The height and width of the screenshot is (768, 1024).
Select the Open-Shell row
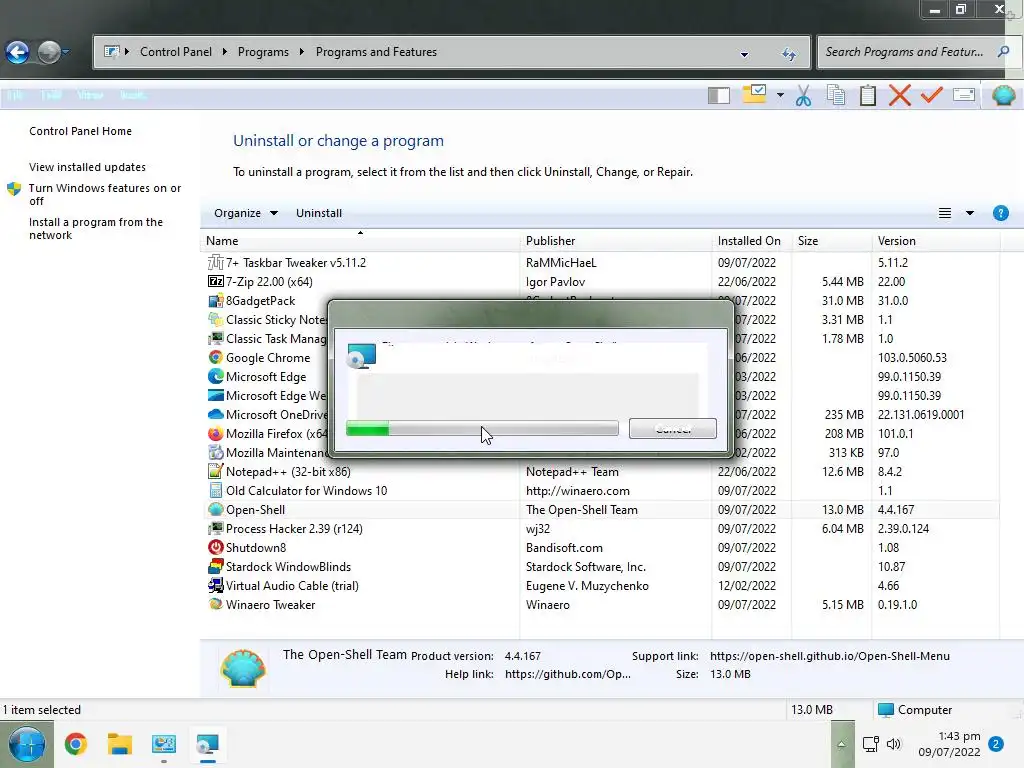pyautogui.click(x=601, y=509)
